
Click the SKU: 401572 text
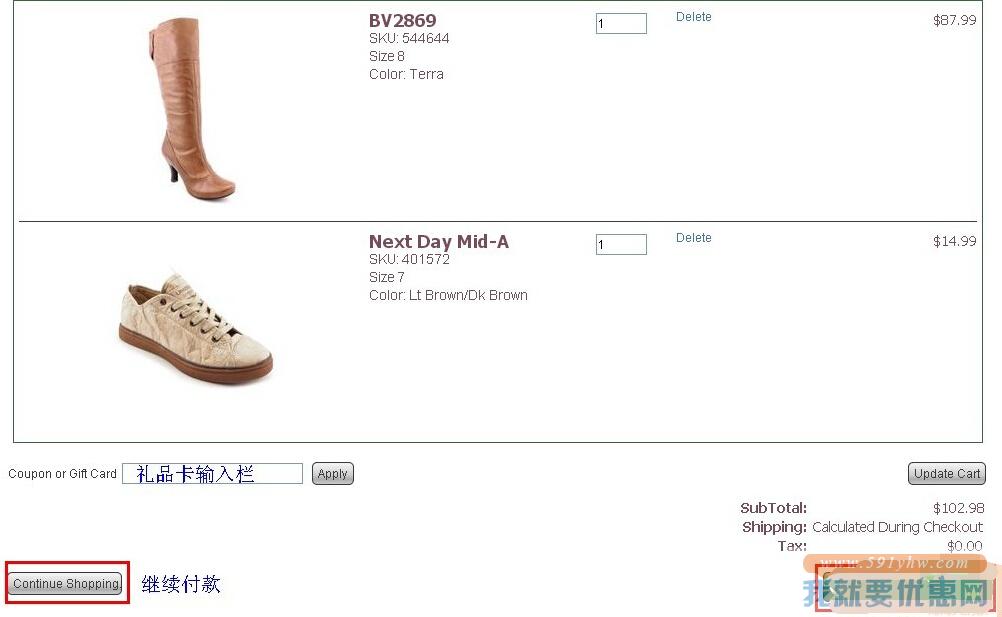(x=409, y=259)
